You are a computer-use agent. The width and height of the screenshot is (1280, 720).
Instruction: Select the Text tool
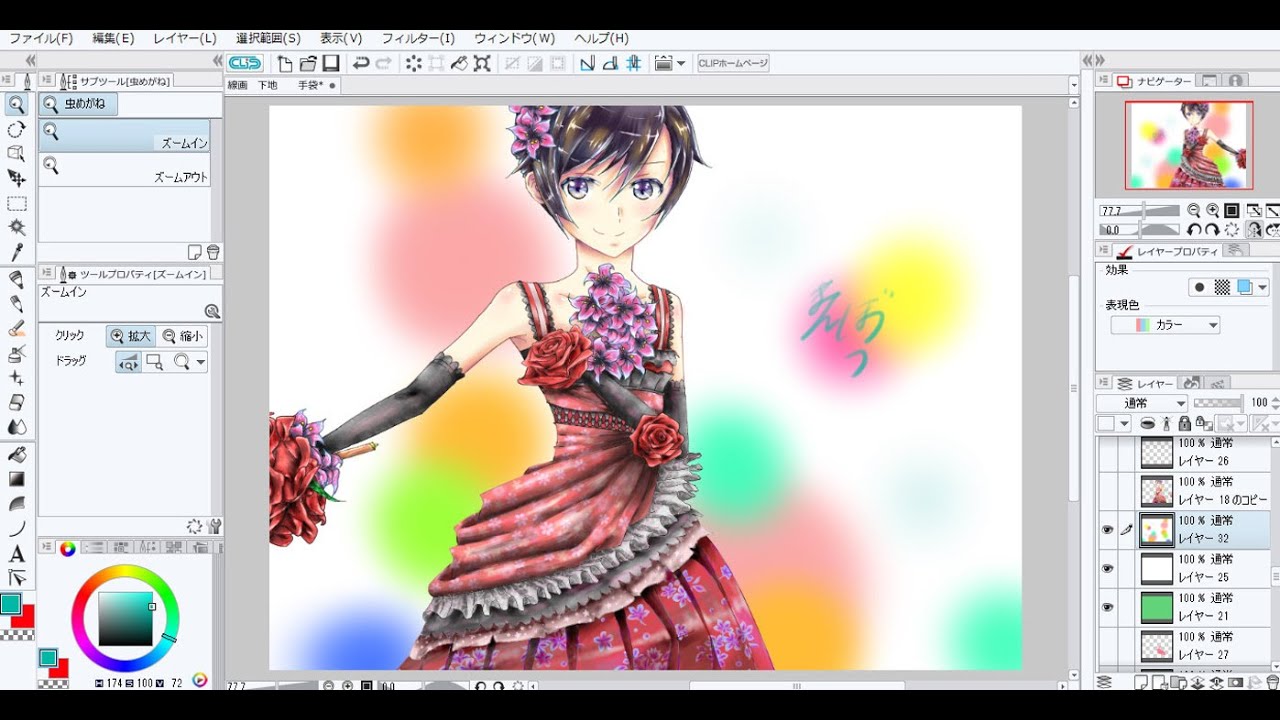pos(16,553)
